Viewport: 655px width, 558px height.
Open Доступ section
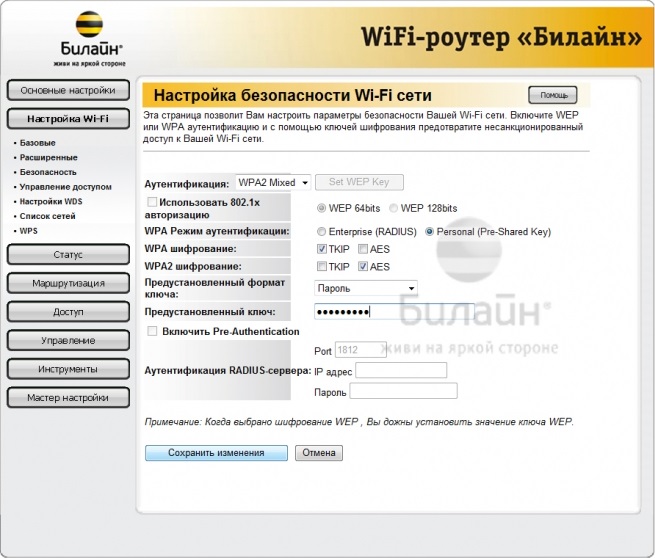[x=68, y=312]
